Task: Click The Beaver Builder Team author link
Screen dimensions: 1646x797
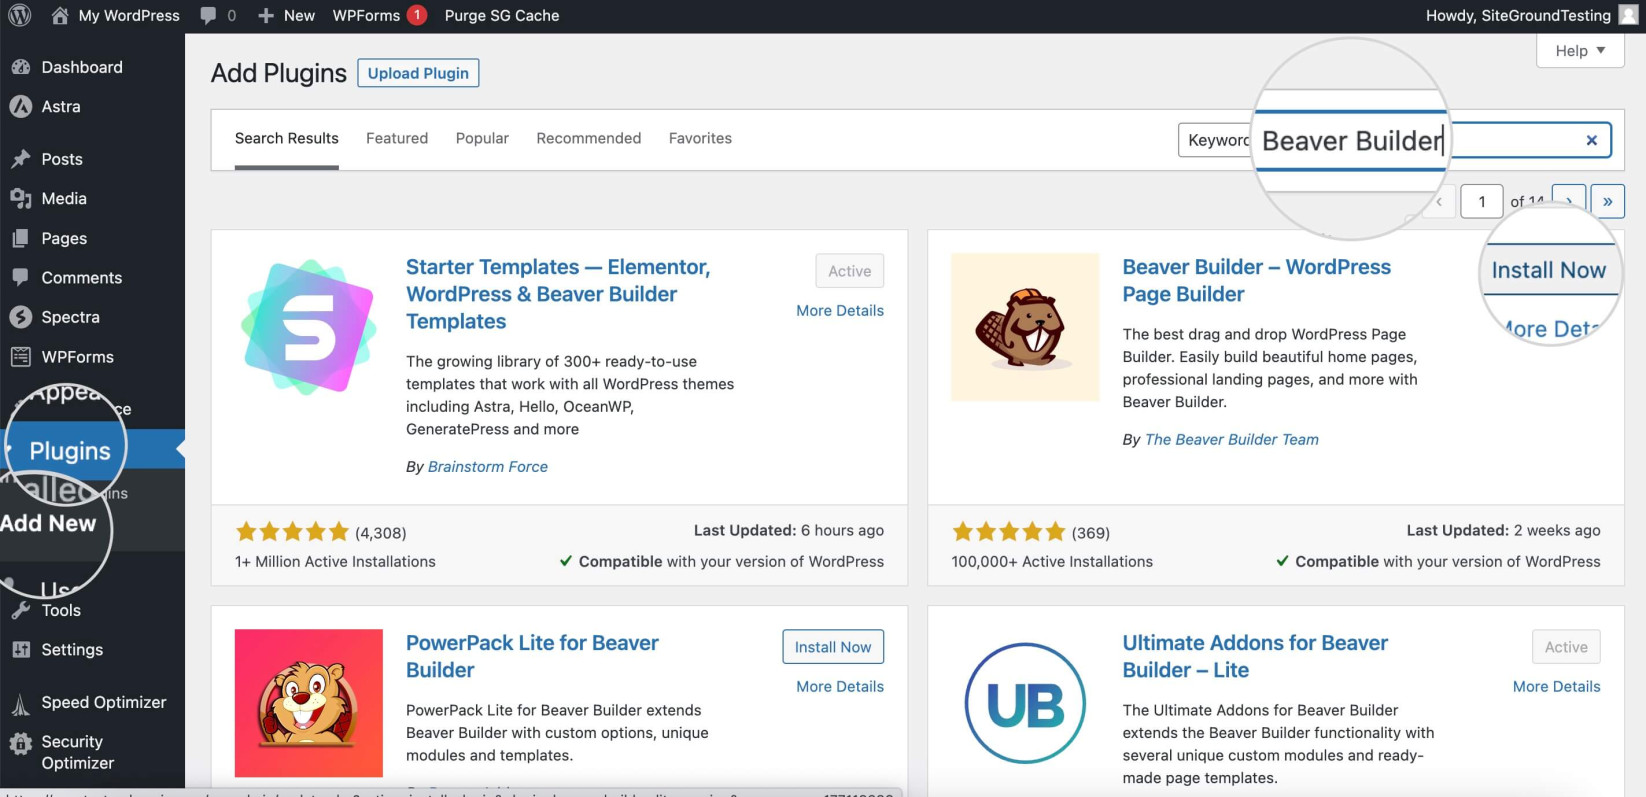Action: 1232,440
